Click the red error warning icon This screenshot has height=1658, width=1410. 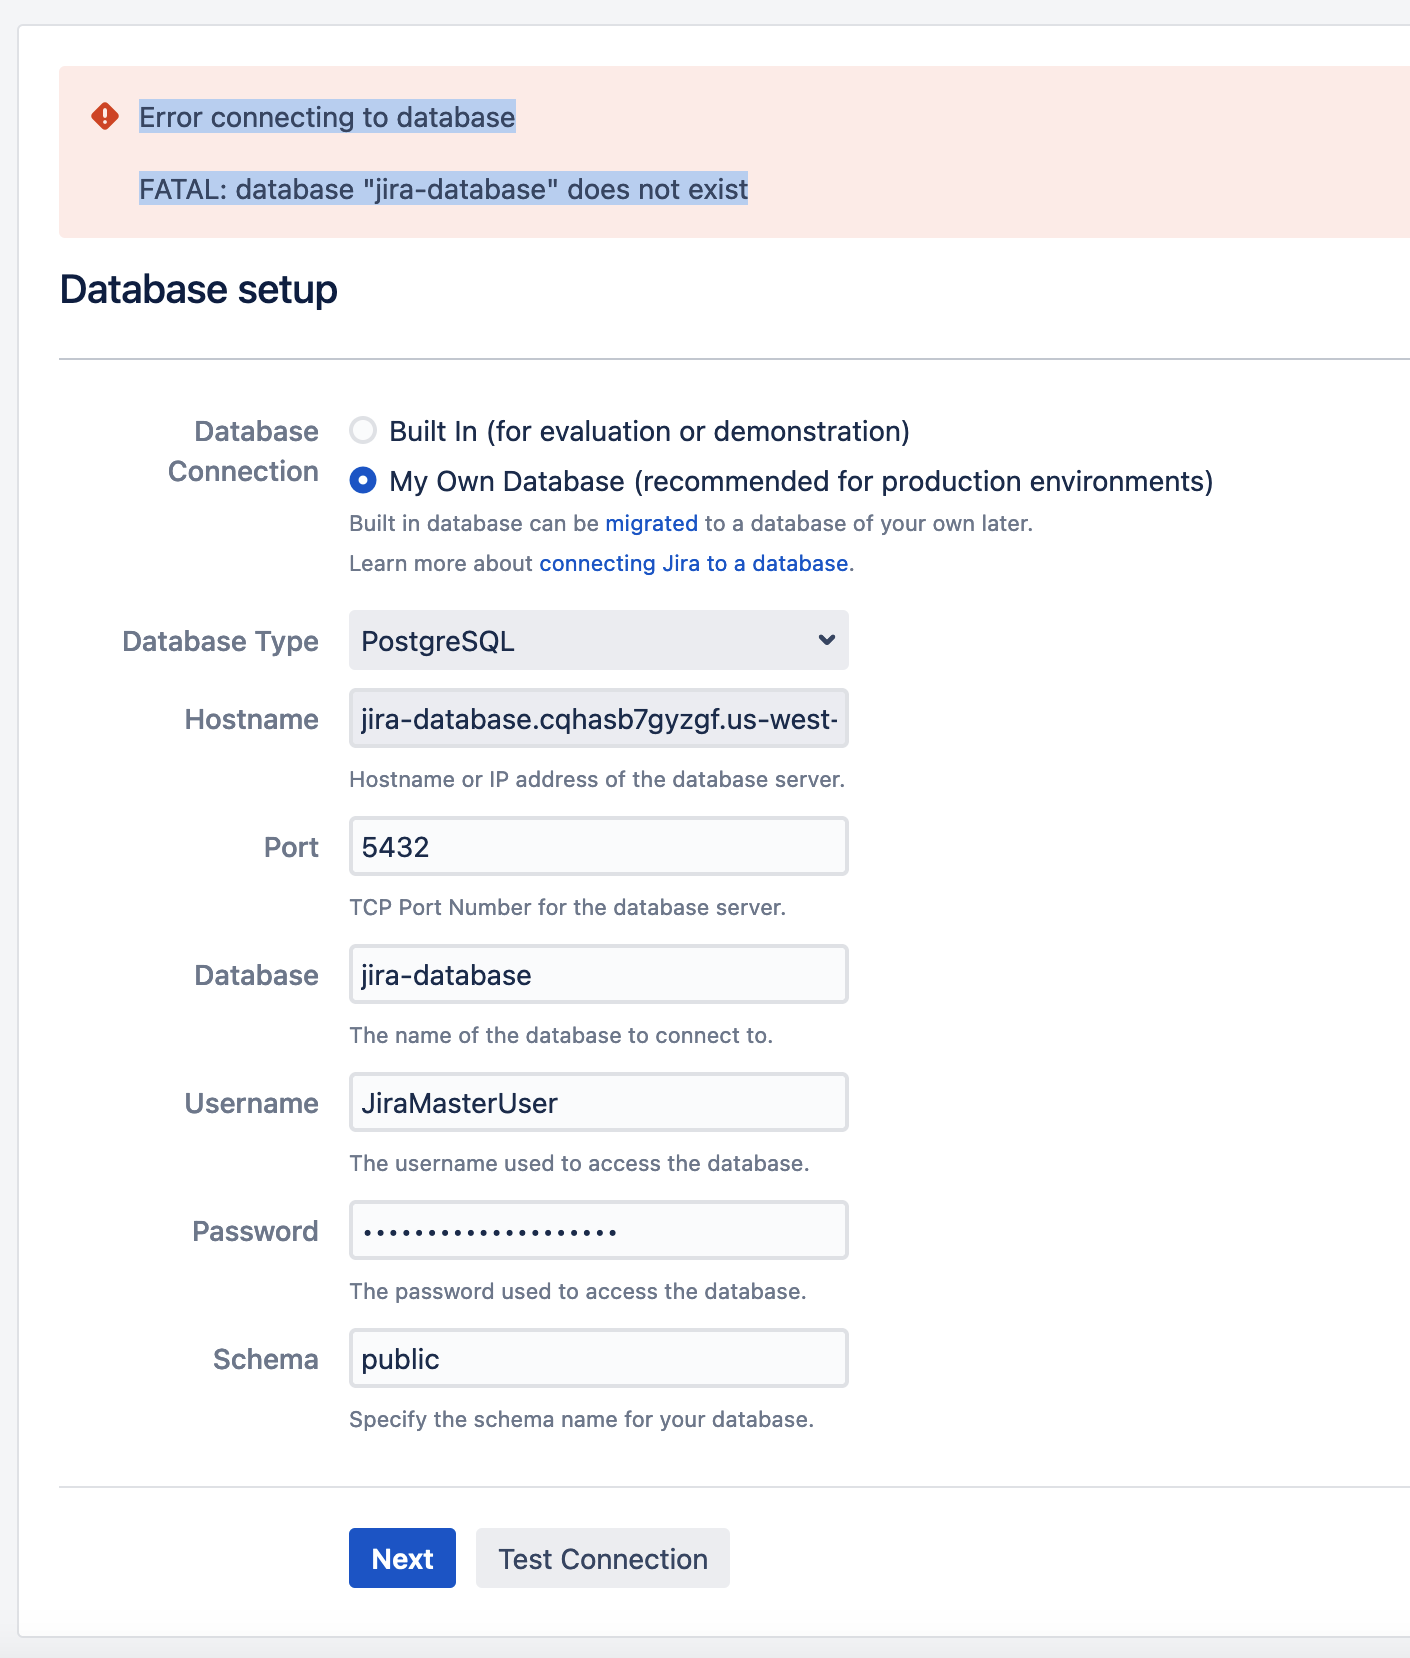coord(105,116)
